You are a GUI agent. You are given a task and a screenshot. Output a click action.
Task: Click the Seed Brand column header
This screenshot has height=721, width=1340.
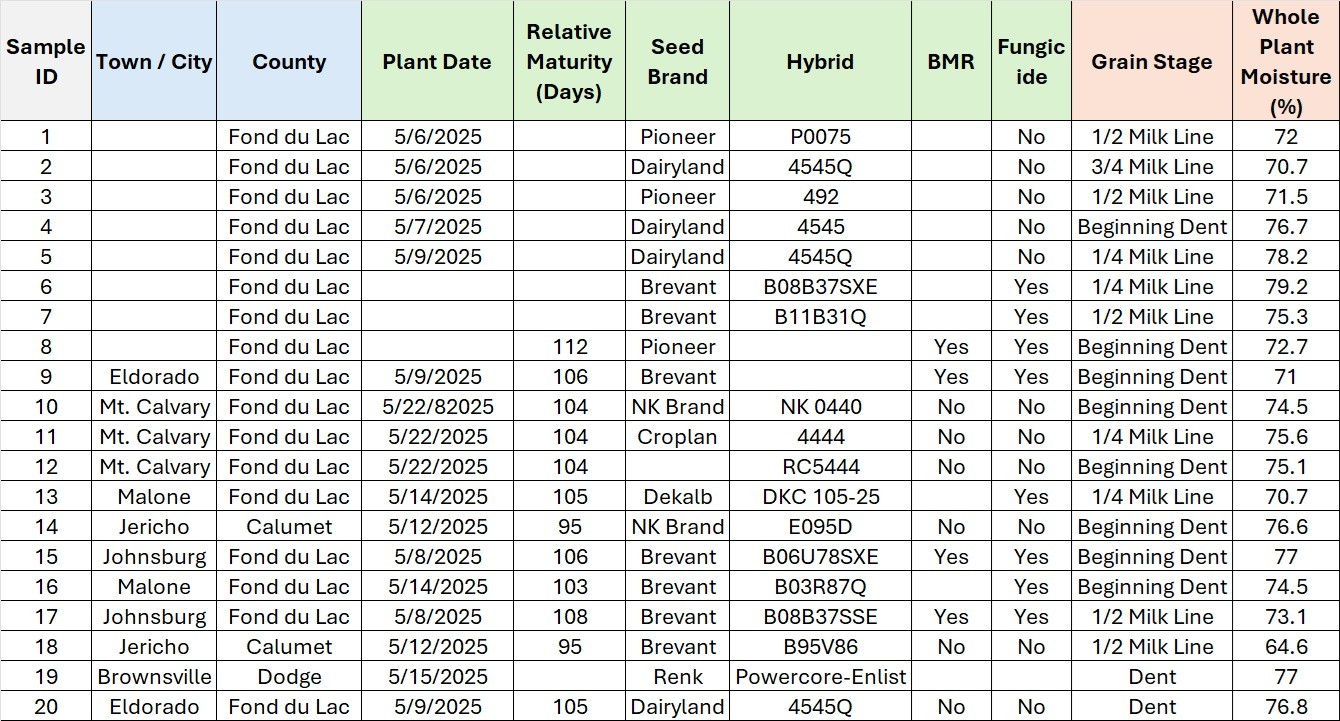pos(678,62)
